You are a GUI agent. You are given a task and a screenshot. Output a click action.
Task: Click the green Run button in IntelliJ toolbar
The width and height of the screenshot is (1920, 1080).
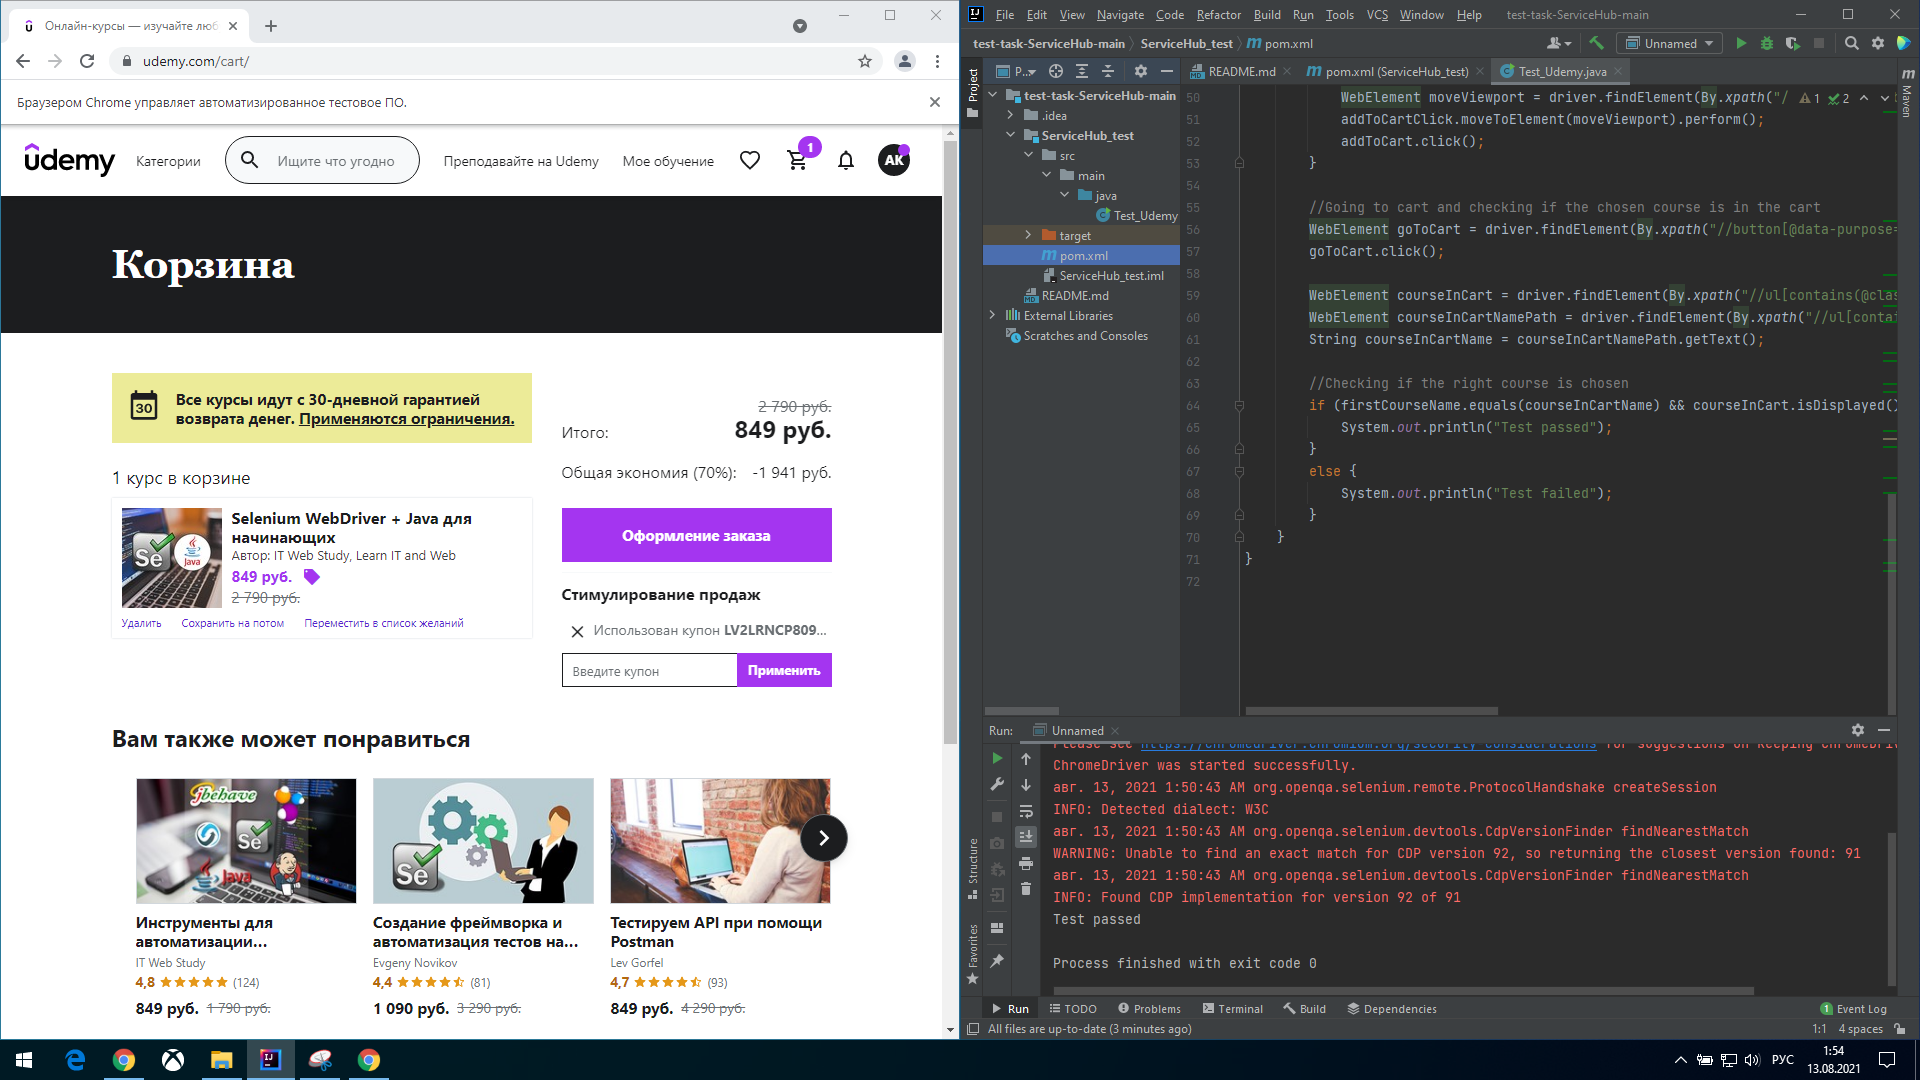(1741, 43)
